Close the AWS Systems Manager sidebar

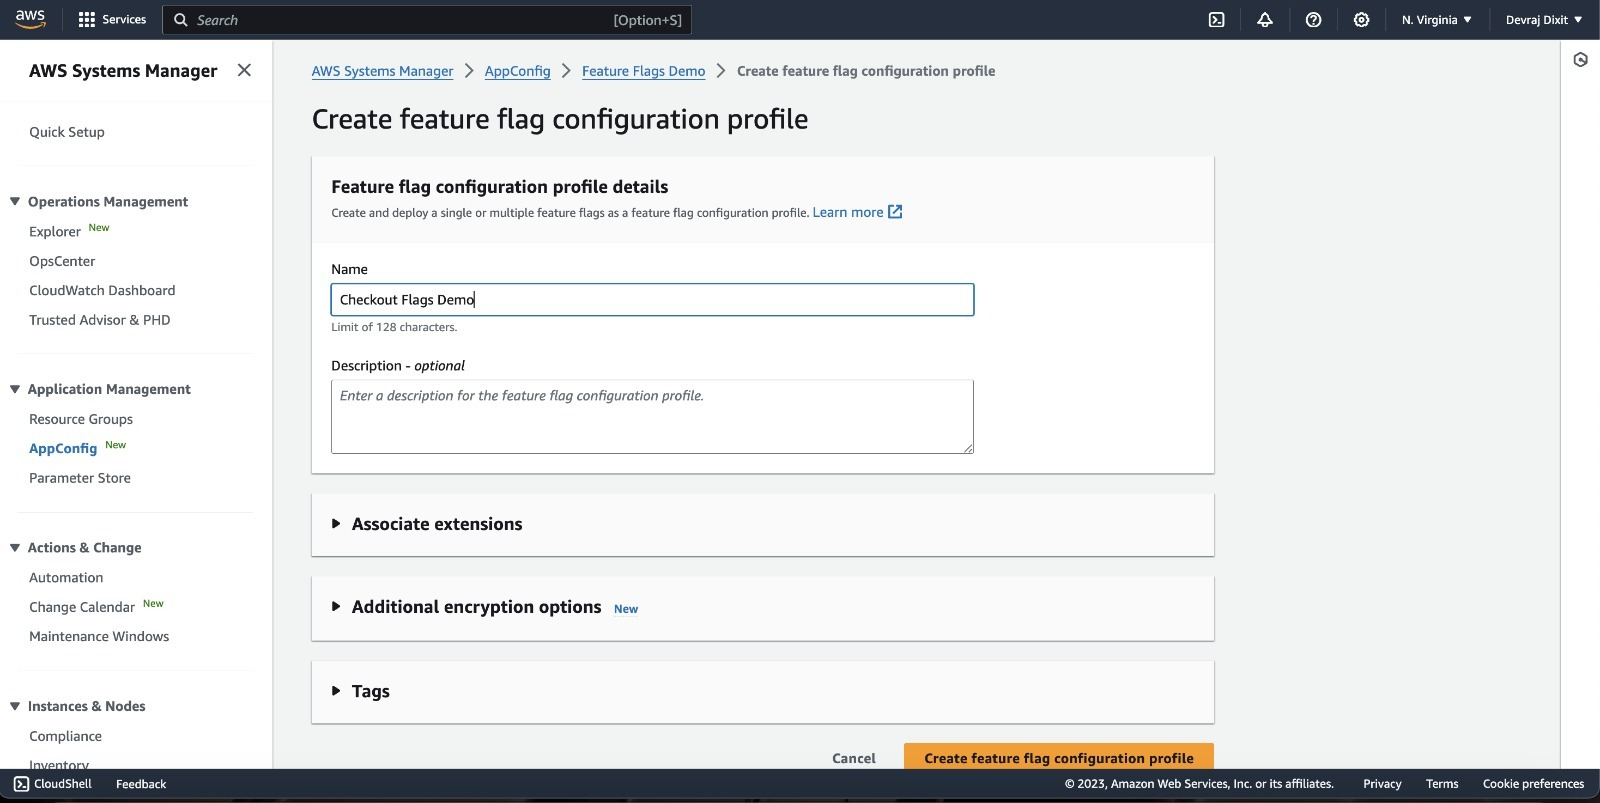pyautogui.click(x=244, y=70)
